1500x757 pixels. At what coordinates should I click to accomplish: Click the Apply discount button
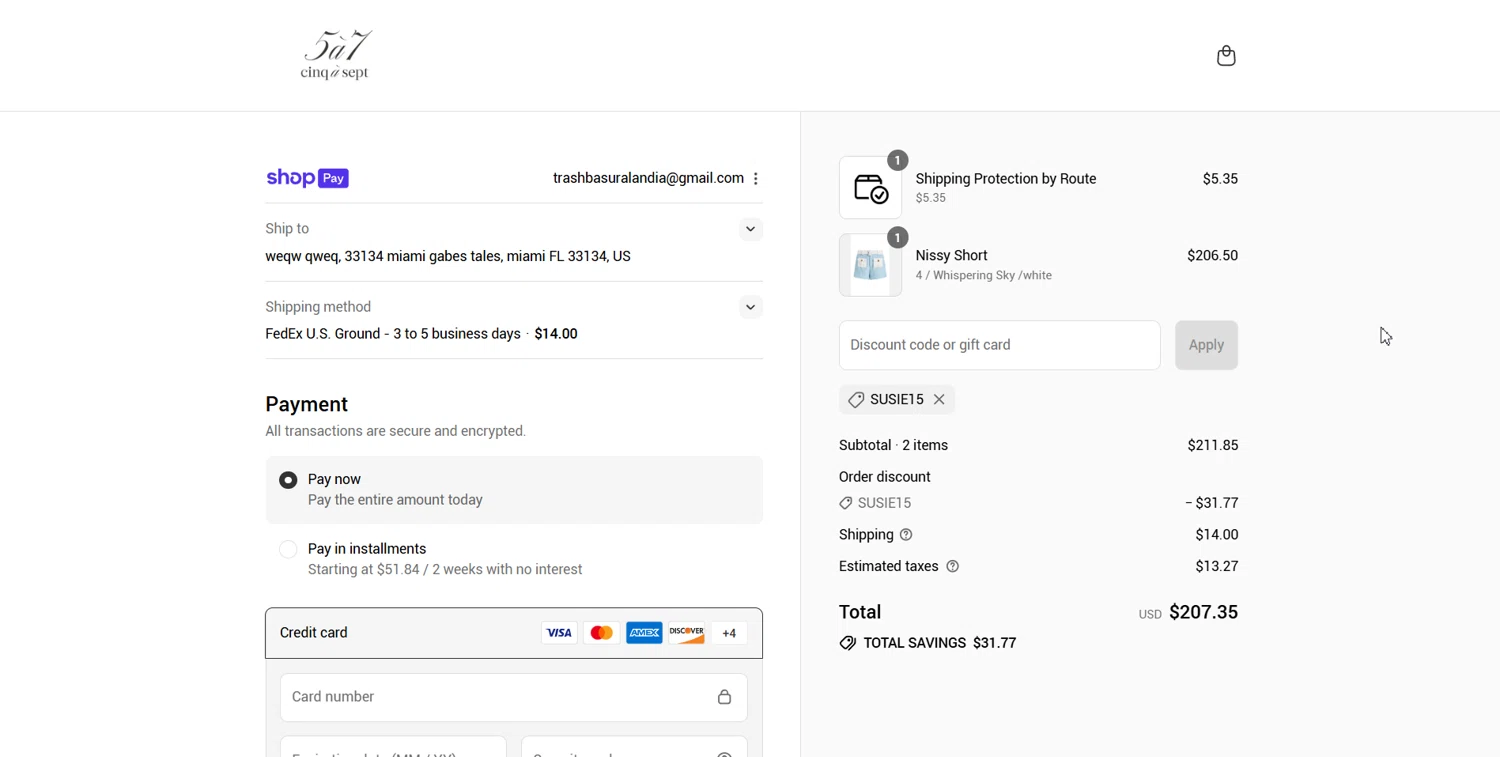1207,345
